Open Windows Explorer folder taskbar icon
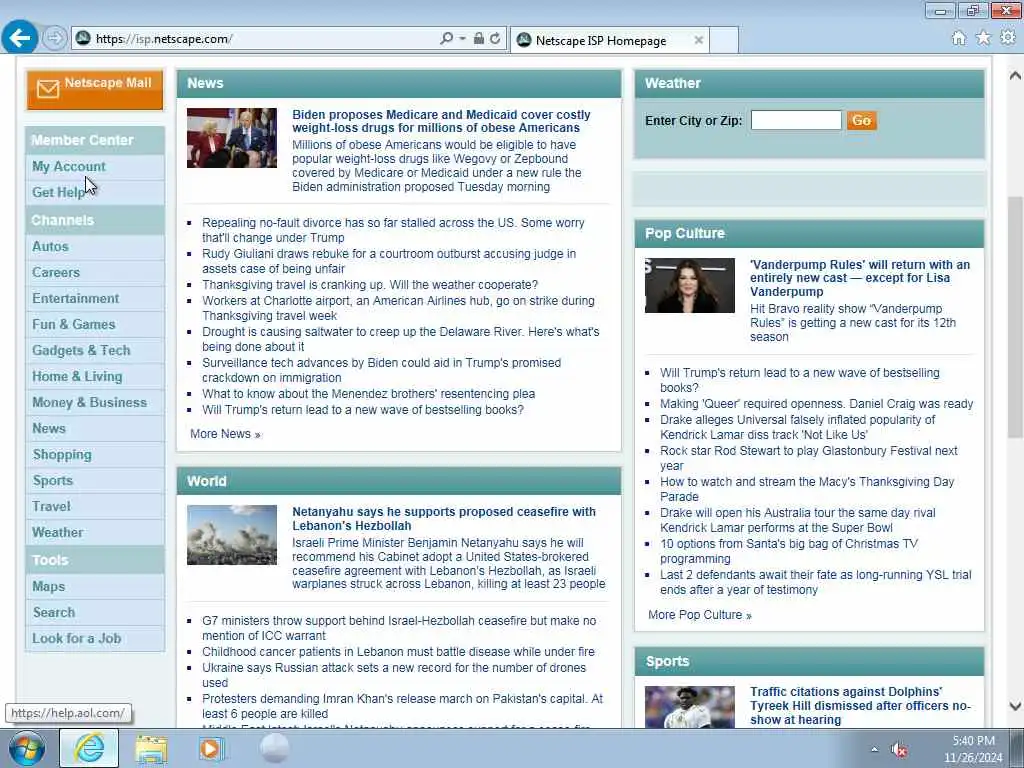Viewport: 1024px width, 768px height. point(151,749)
